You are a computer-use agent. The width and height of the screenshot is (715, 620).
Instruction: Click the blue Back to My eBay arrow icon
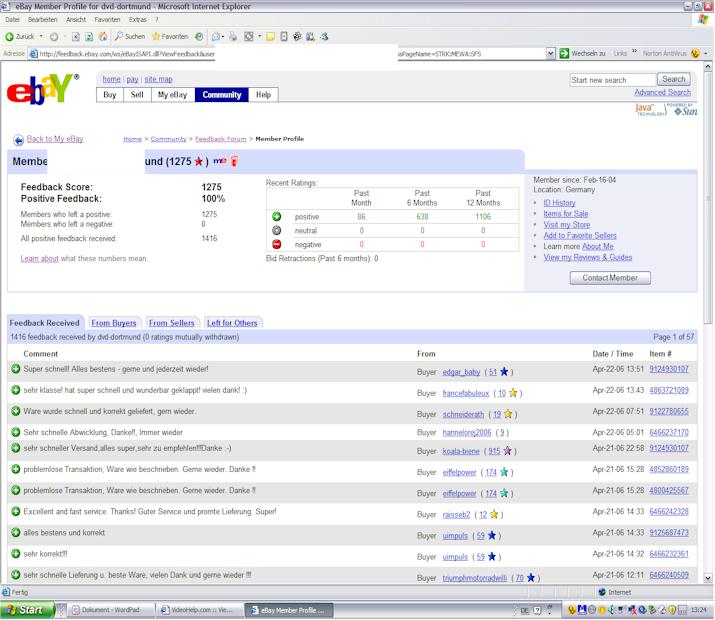18,140
